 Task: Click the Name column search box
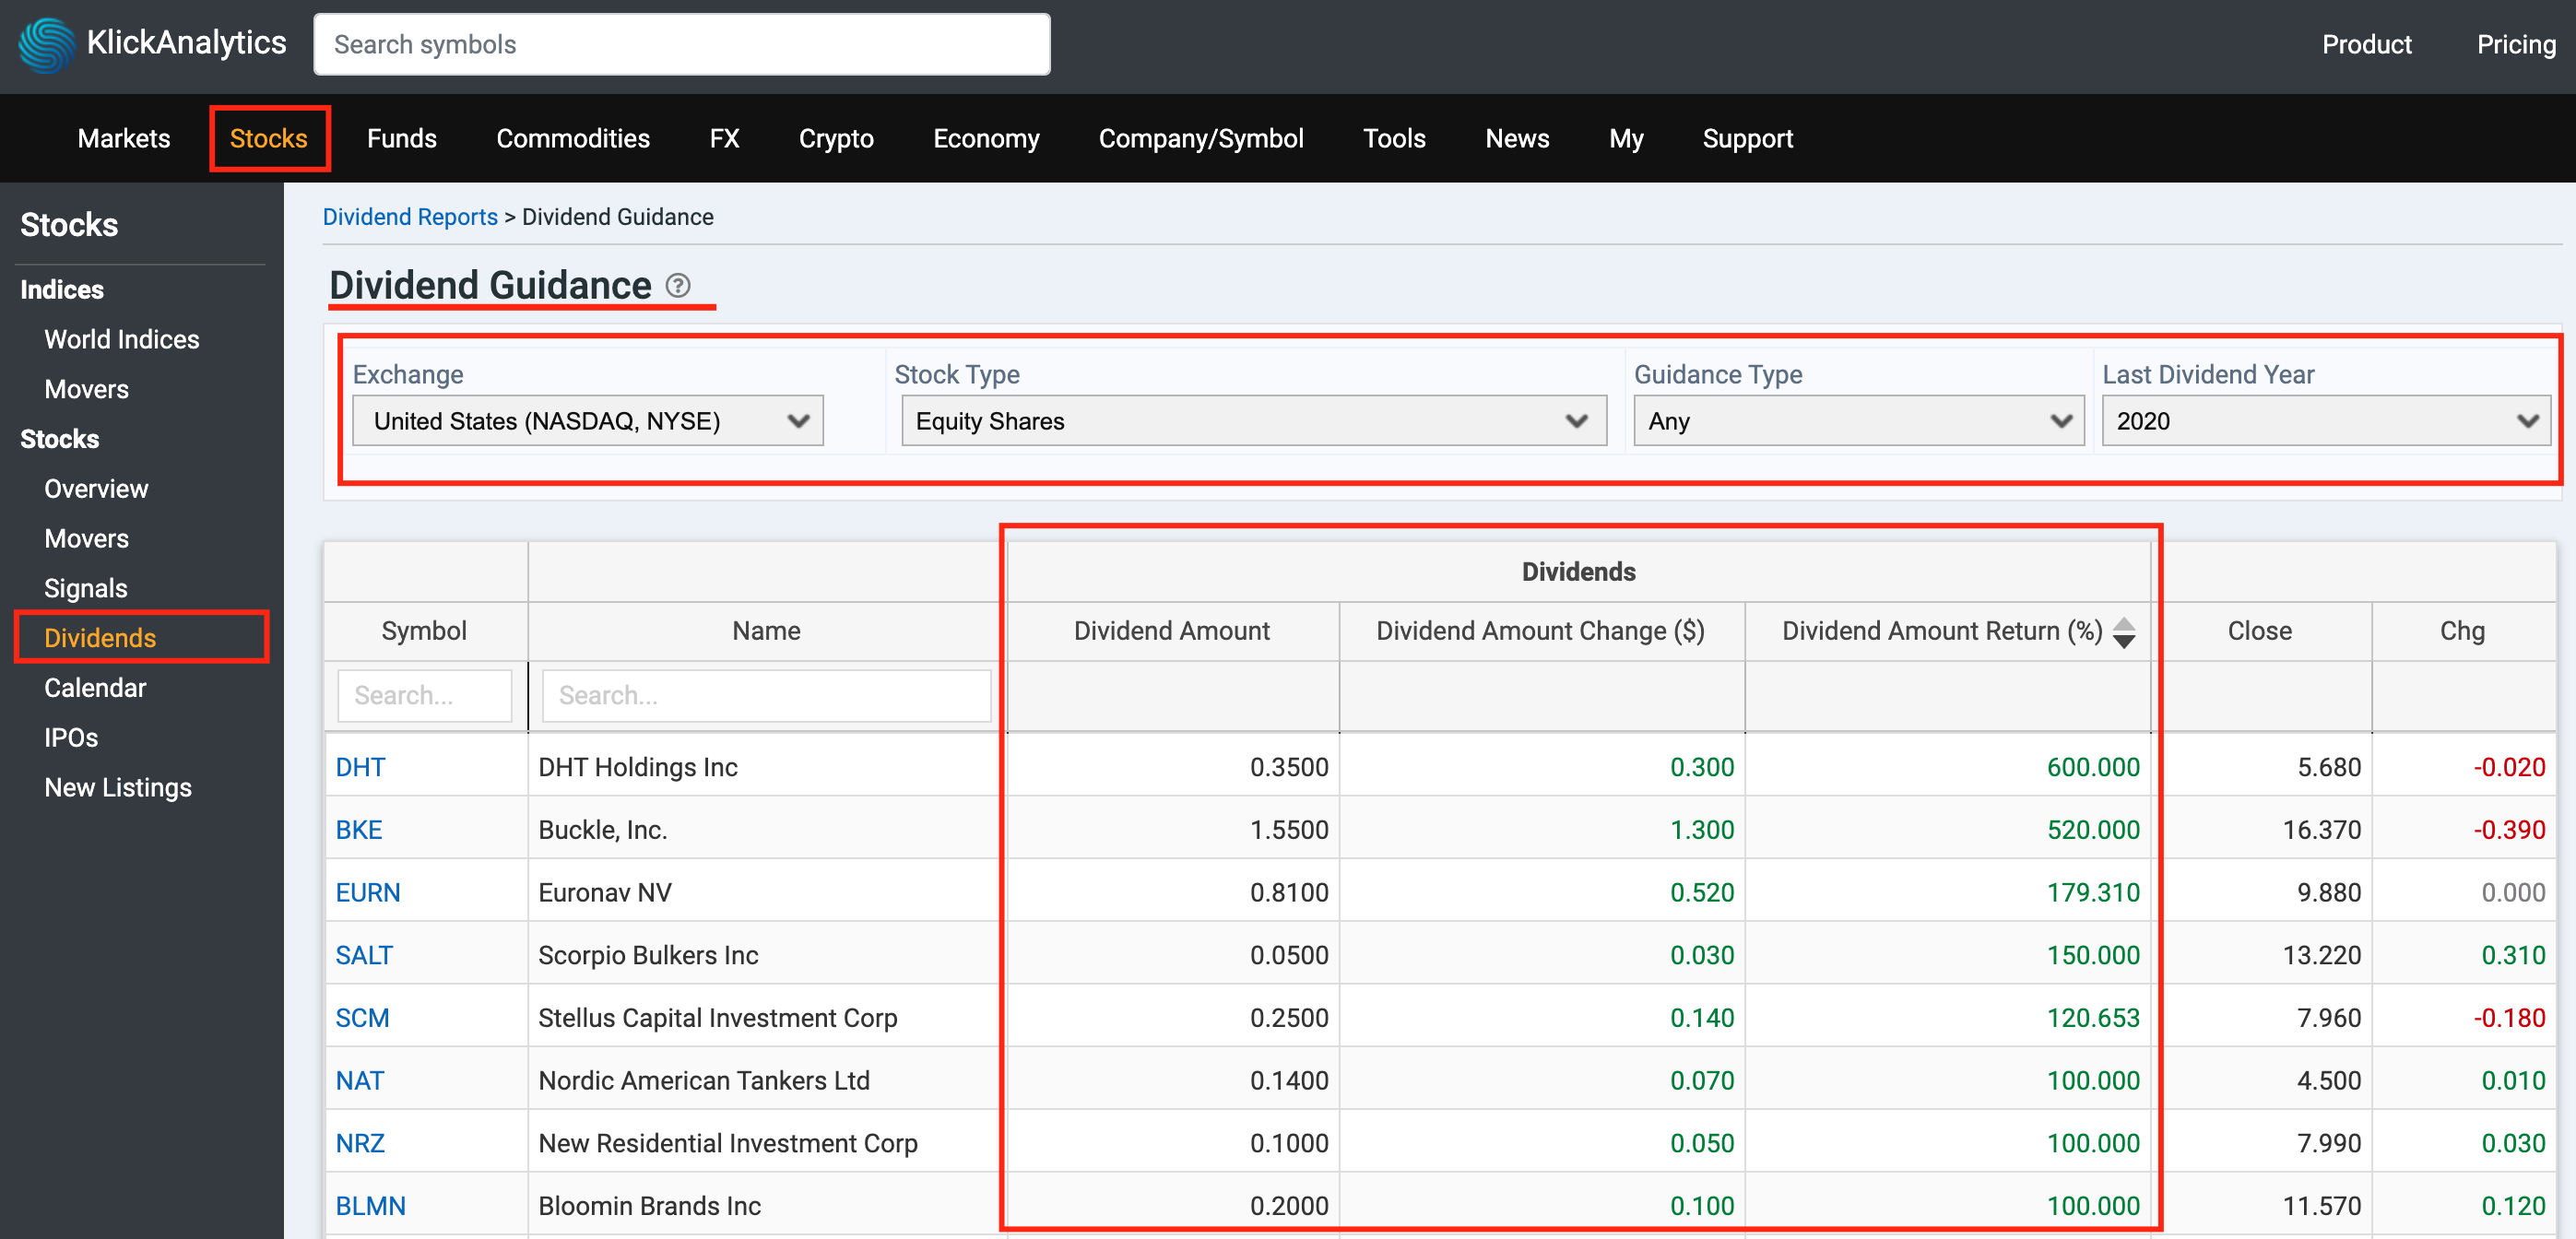[766, 695]
